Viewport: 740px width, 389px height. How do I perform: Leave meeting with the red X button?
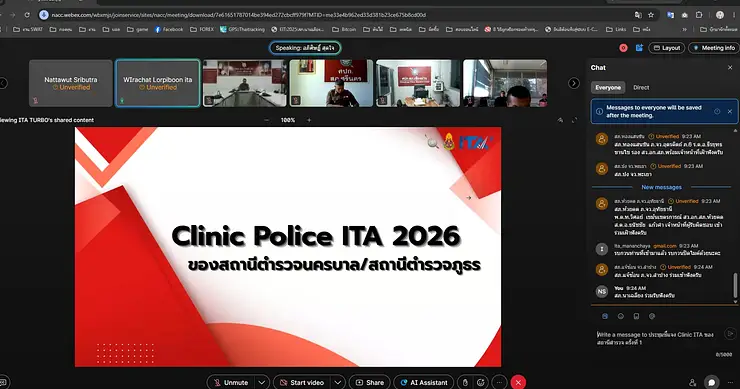[518, 382]
